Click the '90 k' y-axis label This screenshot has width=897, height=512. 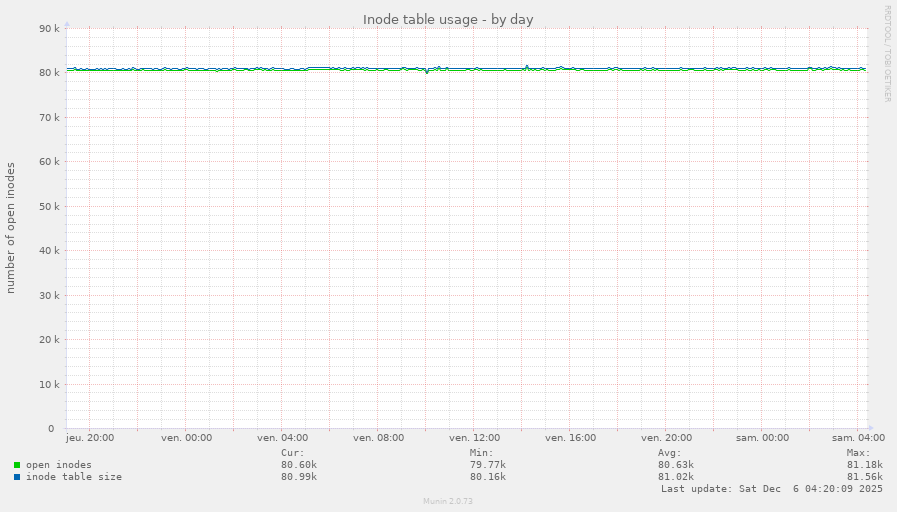point(49,29)
